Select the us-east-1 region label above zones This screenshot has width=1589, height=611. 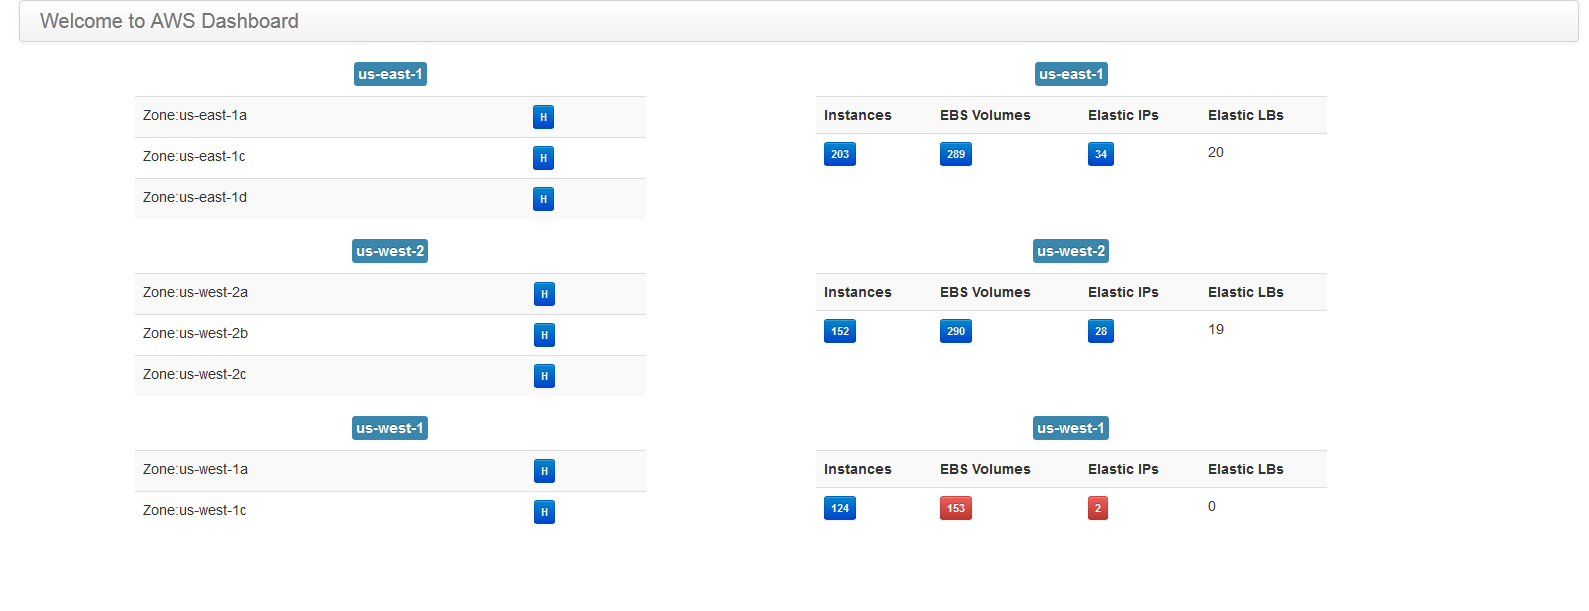(390, 74)
